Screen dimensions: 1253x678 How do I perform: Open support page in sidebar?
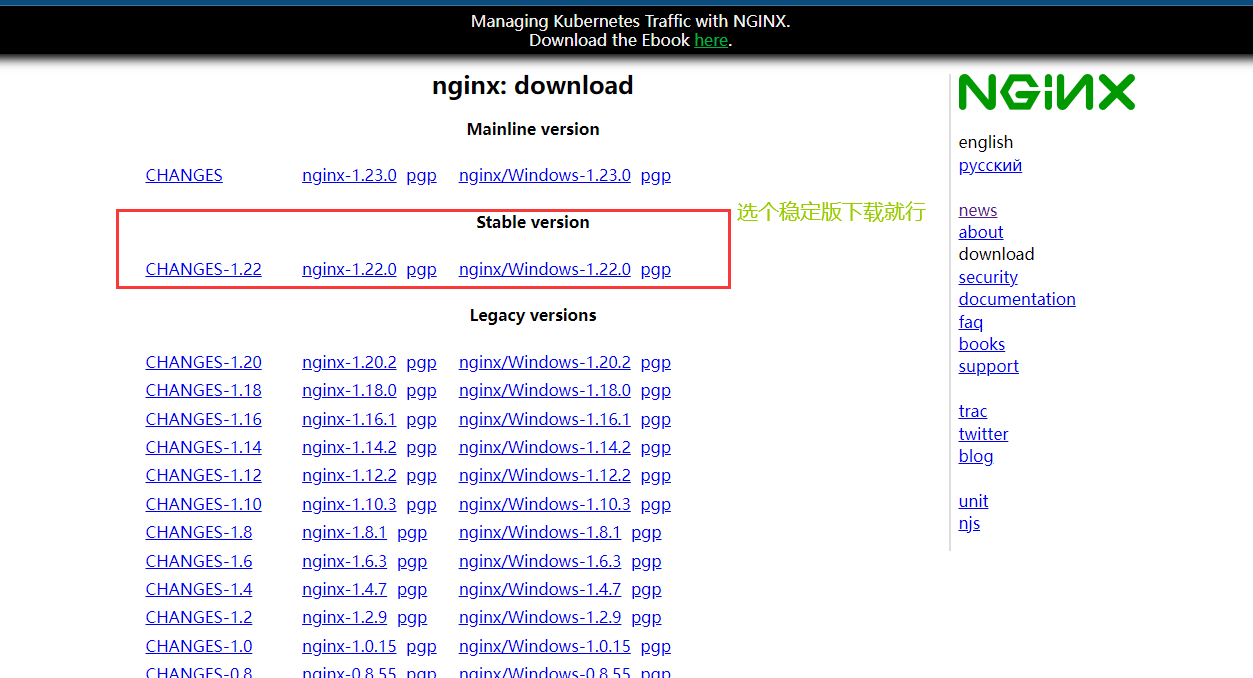click(x=989, y=366)
